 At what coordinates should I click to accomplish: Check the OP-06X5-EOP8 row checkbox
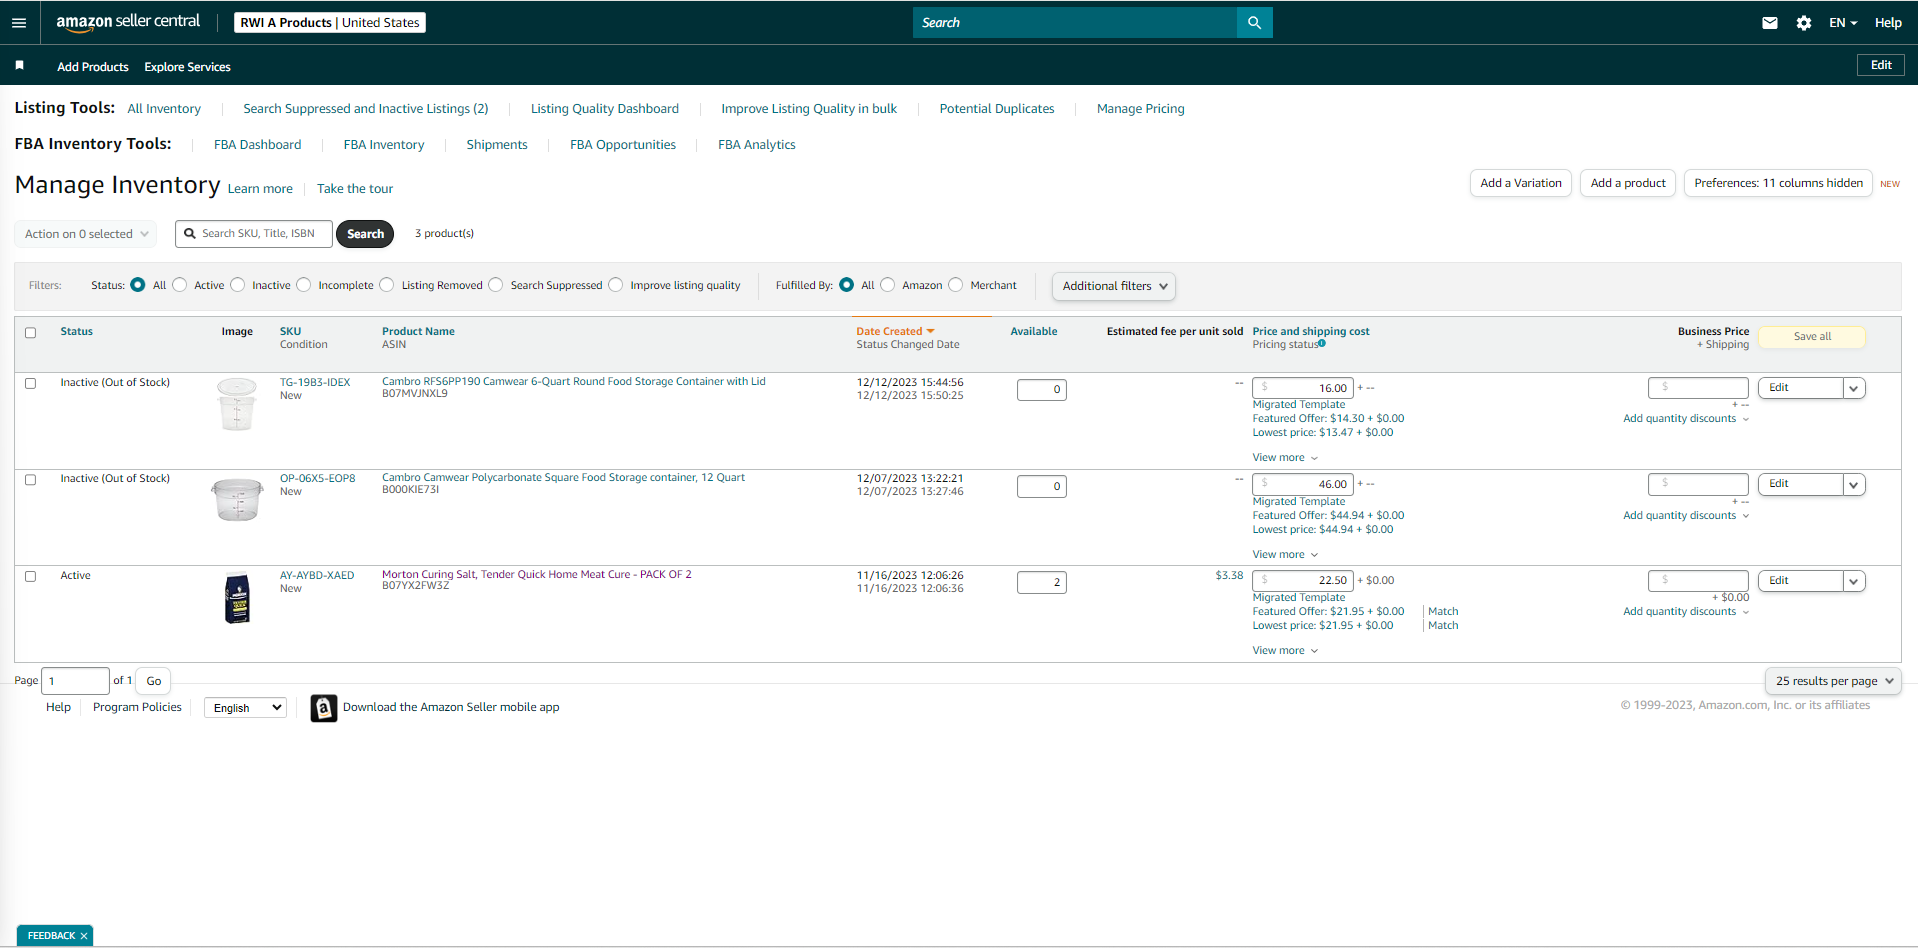(x=30, y=480)
